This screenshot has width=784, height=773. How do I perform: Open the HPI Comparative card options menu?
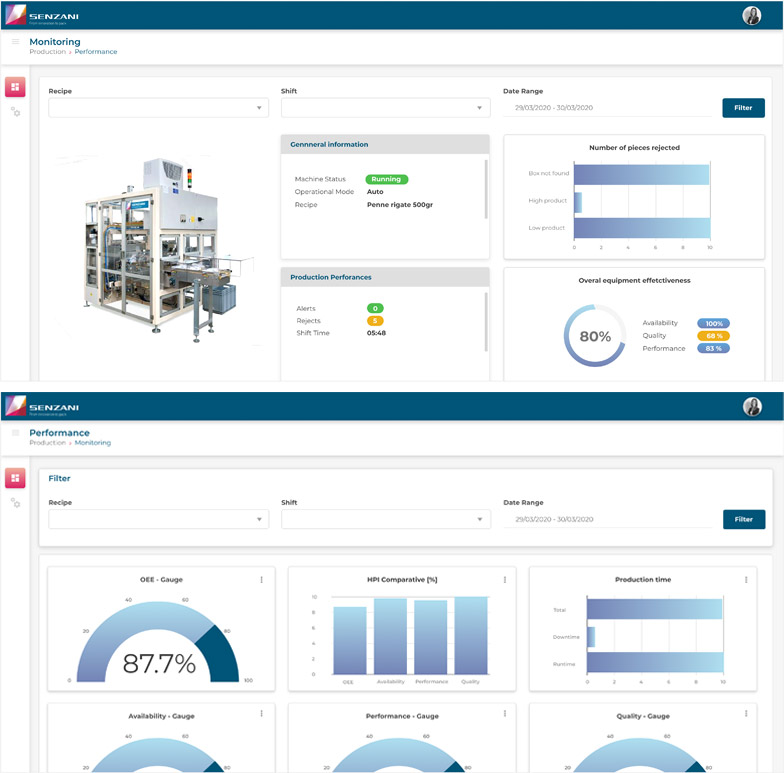click(505, 580)
